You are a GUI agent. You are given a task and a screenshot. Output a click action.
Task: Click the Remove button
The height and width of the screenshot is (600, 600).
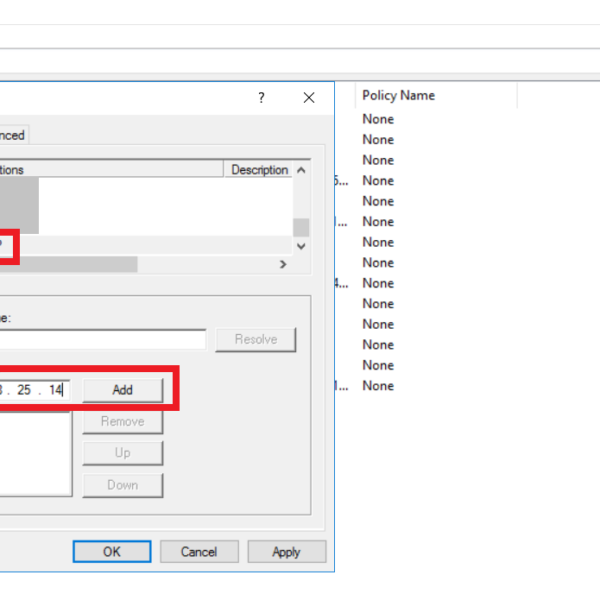click(122, 422)
